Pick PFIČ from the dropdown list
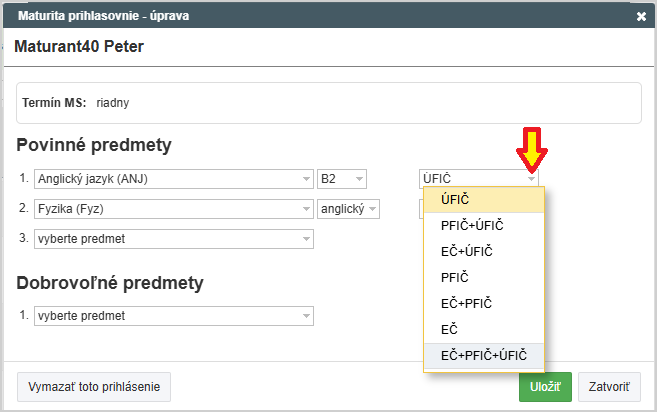This screenshot has width=657, height=412. [x=484, y=277]
